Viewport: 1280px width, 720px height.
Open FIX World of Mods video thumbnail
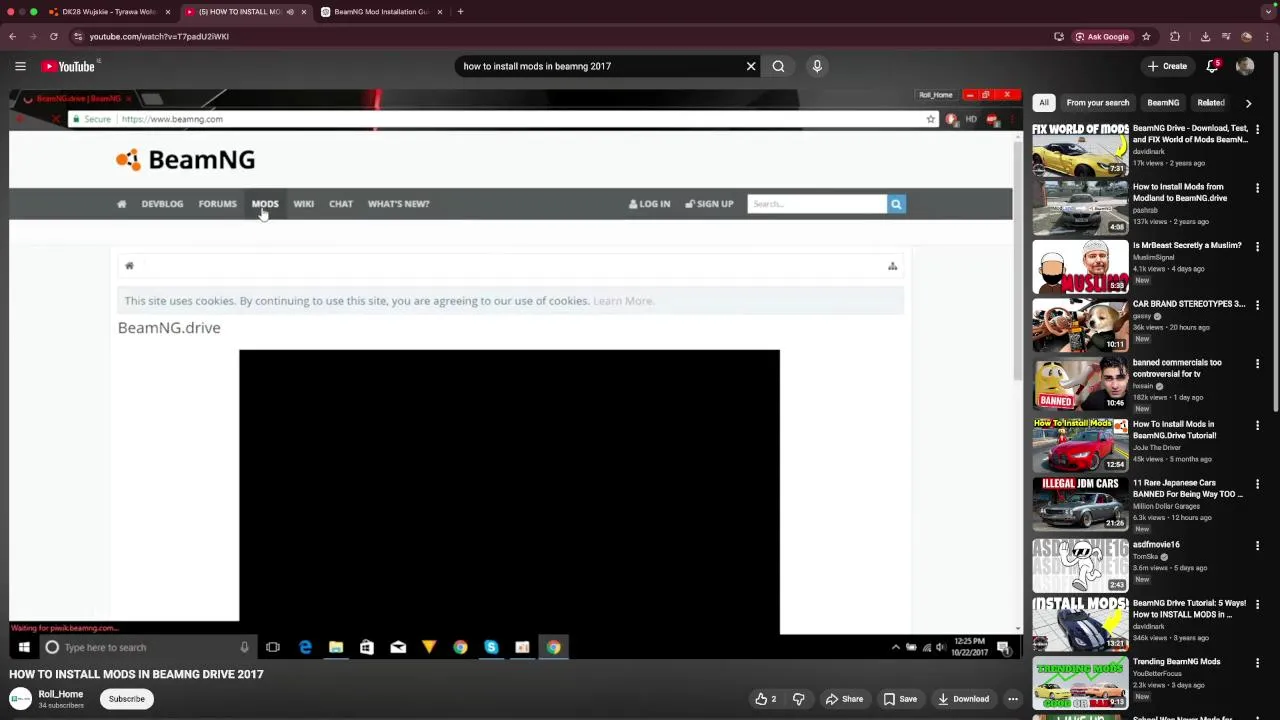click(1080, 148)
